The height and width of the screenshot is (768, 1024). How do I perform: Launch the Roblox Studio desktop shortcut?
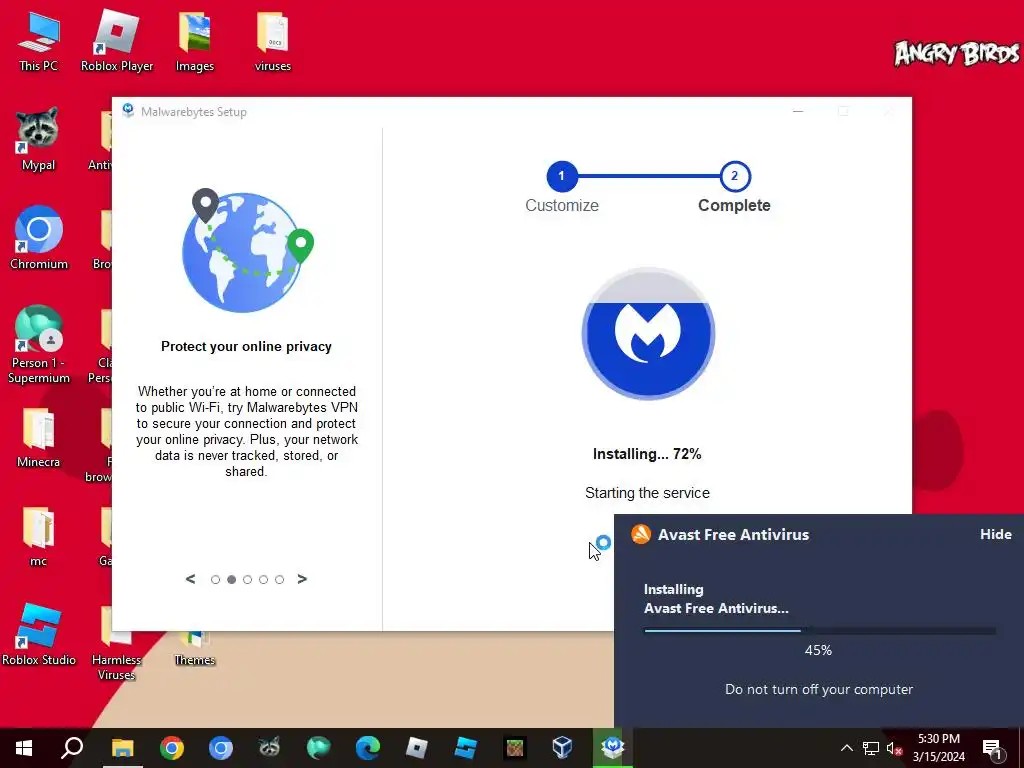39,634
